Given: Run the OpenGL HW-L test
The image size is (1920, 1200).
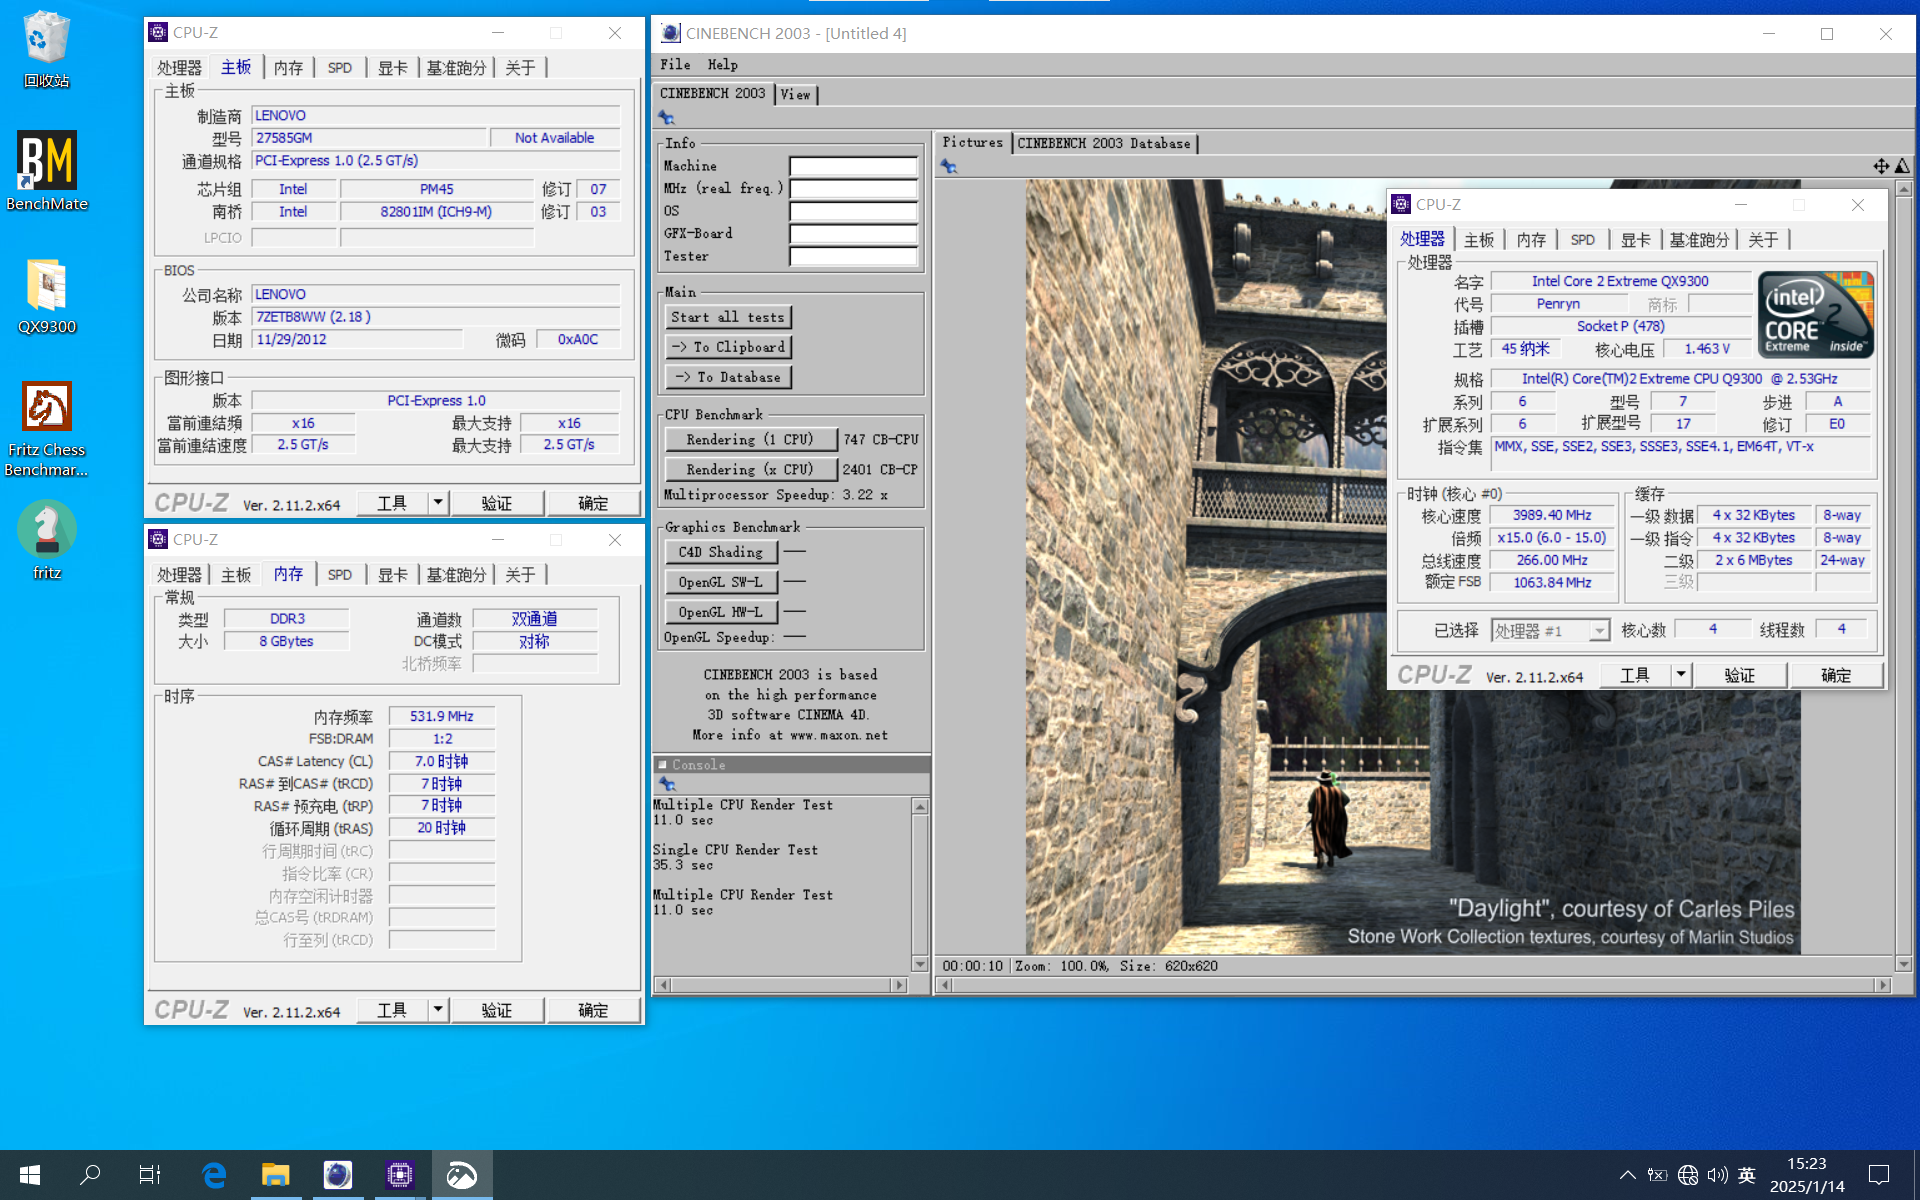Looking at the screenshot, I should (x=721, y=612).
